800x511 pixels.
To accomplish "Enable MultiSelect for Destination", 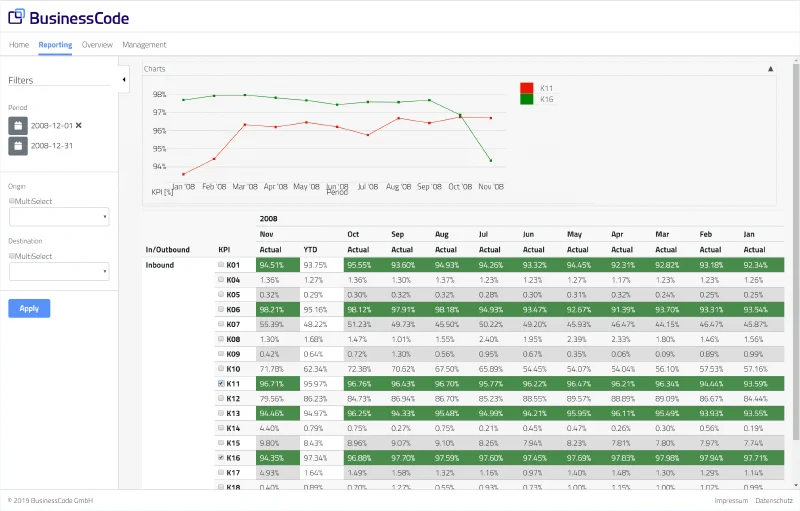I will click(11, 256).
